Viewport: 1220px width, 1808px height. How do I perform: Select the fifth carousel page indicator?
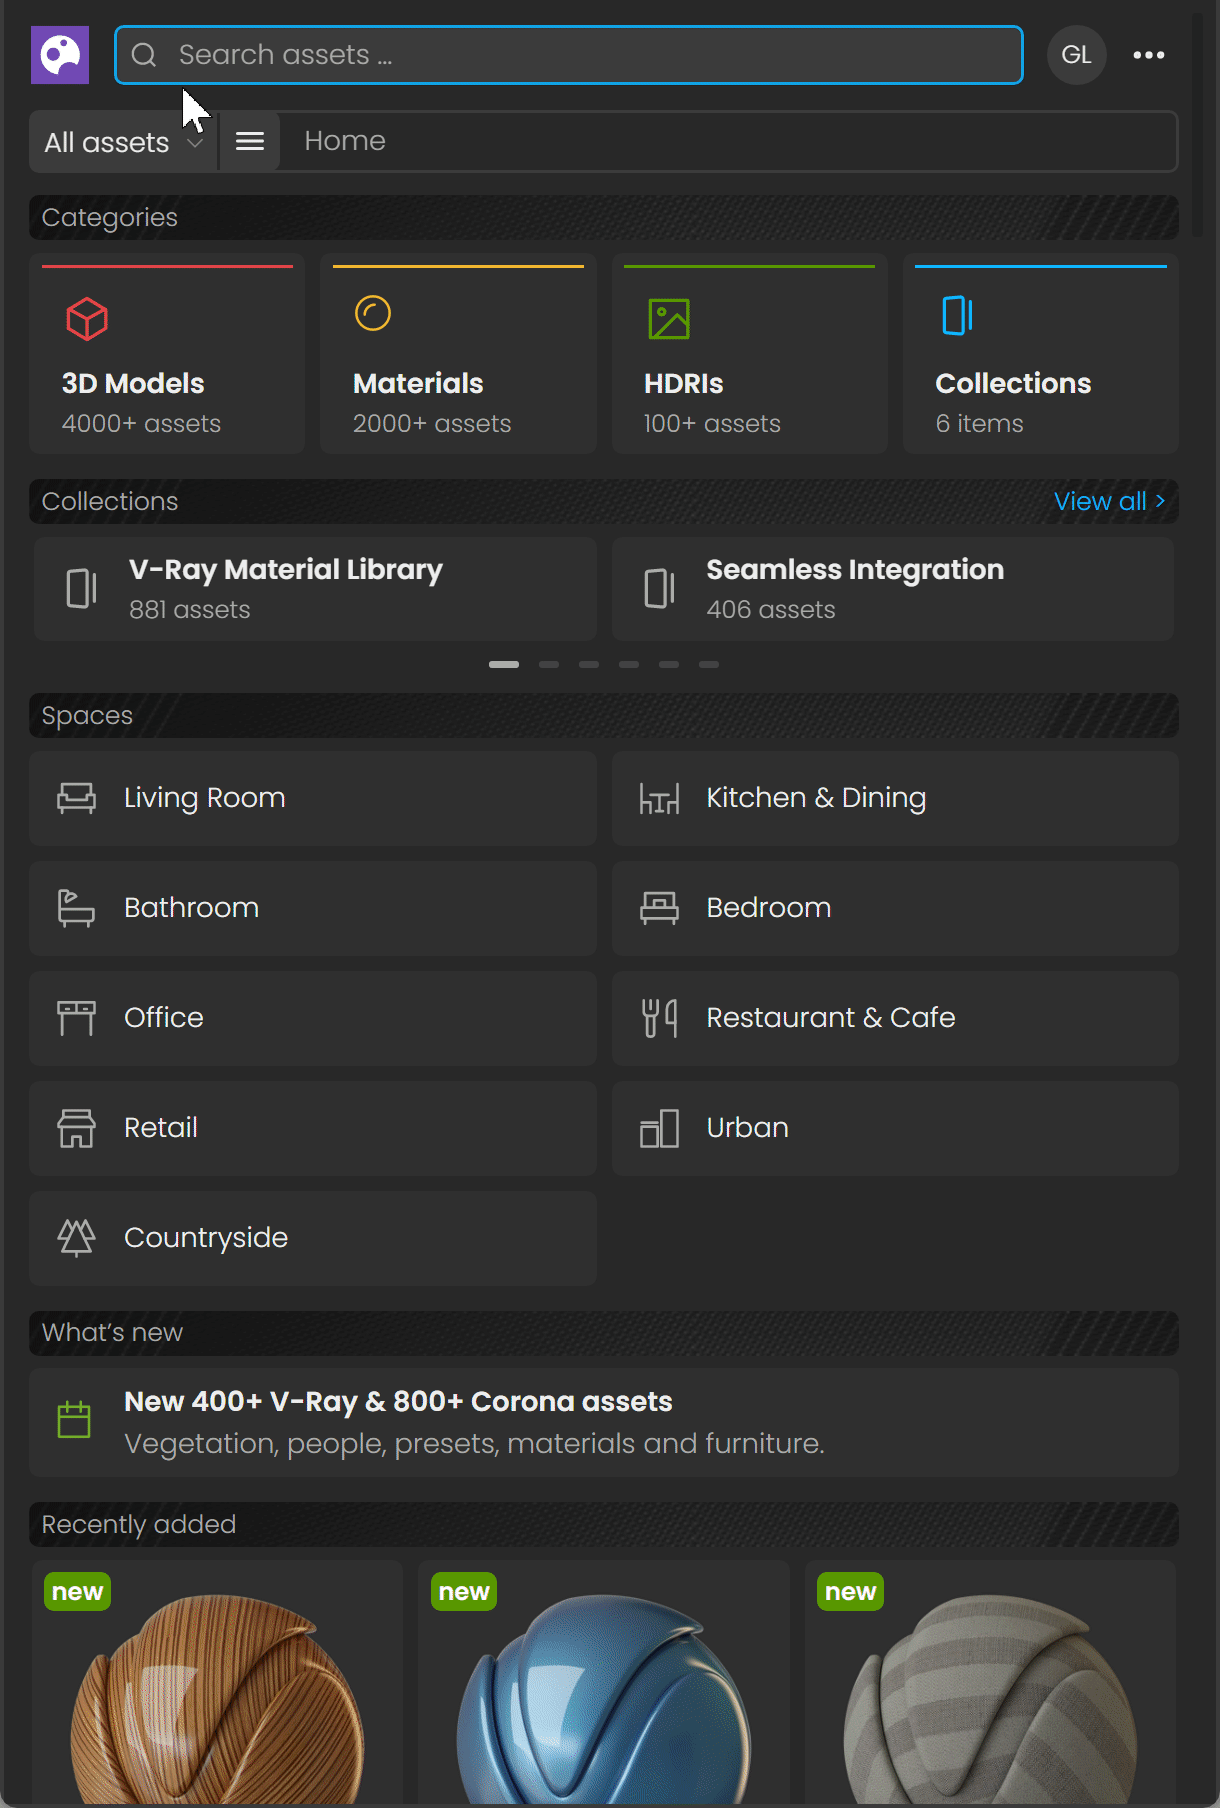coord(669,664)
